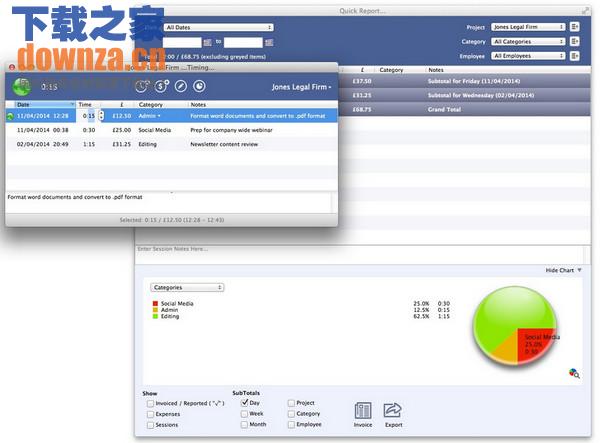Click the Export icon
This screenshot has height=443, width=600.
coord(392,411)
